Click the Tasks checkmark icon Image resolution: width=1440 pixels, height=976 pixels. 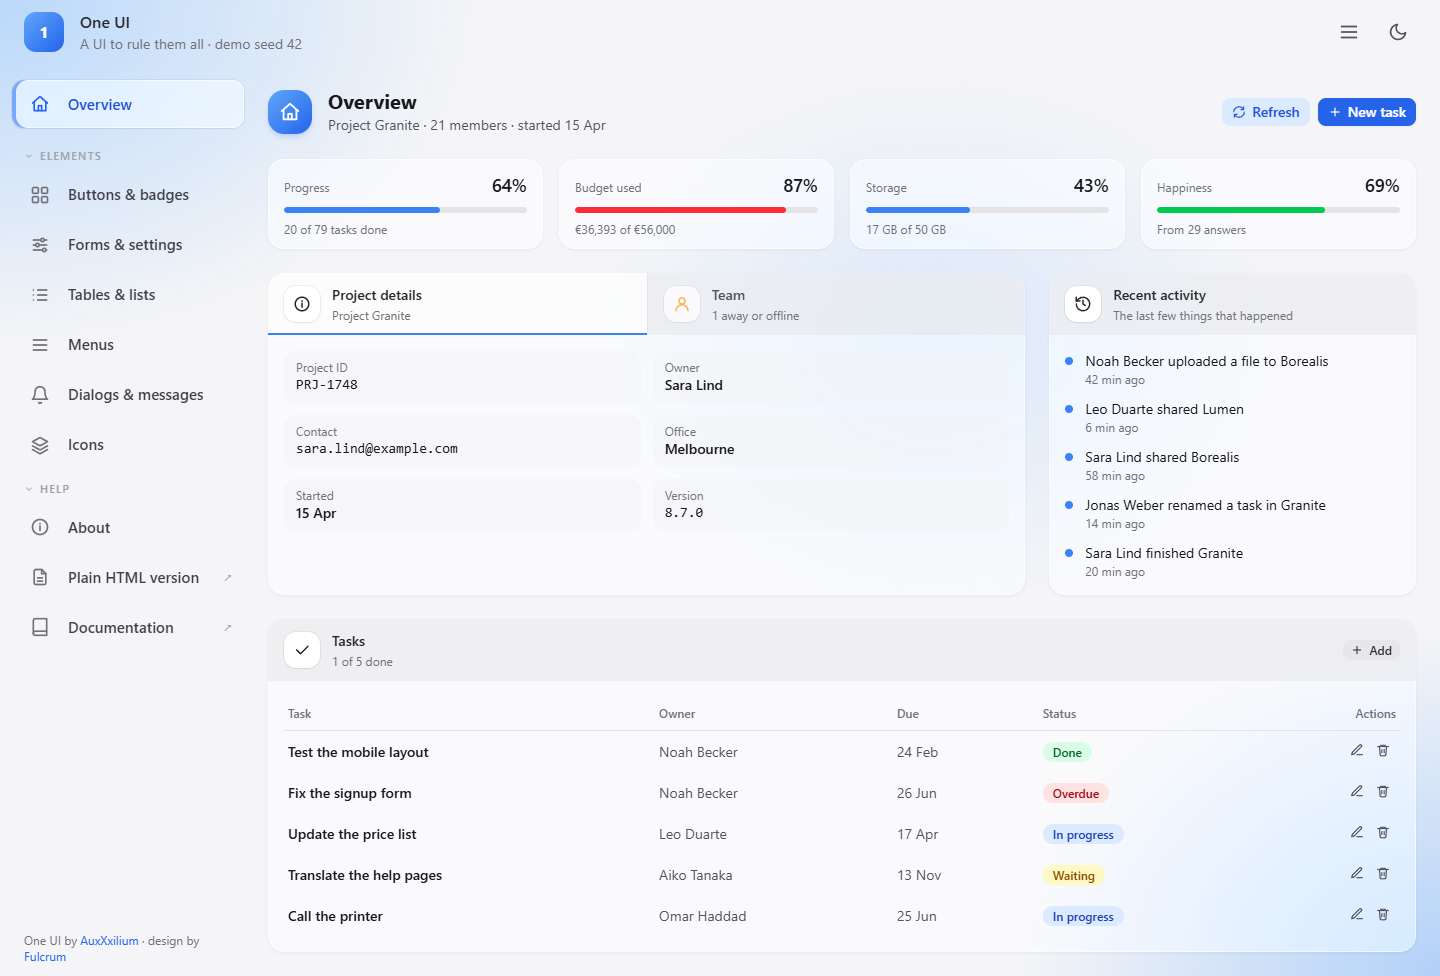302,650
